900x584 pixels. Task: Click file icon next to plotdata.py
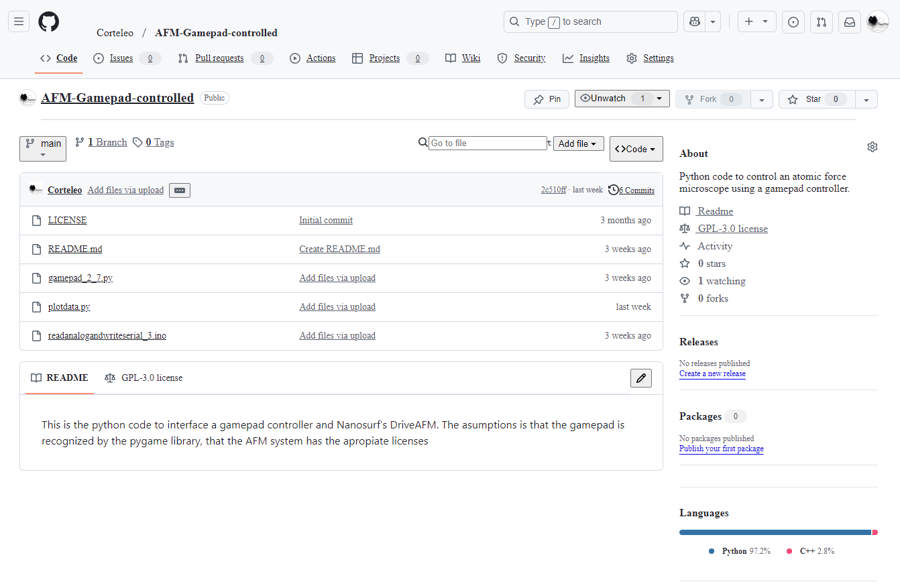click(x=36, y=307)
